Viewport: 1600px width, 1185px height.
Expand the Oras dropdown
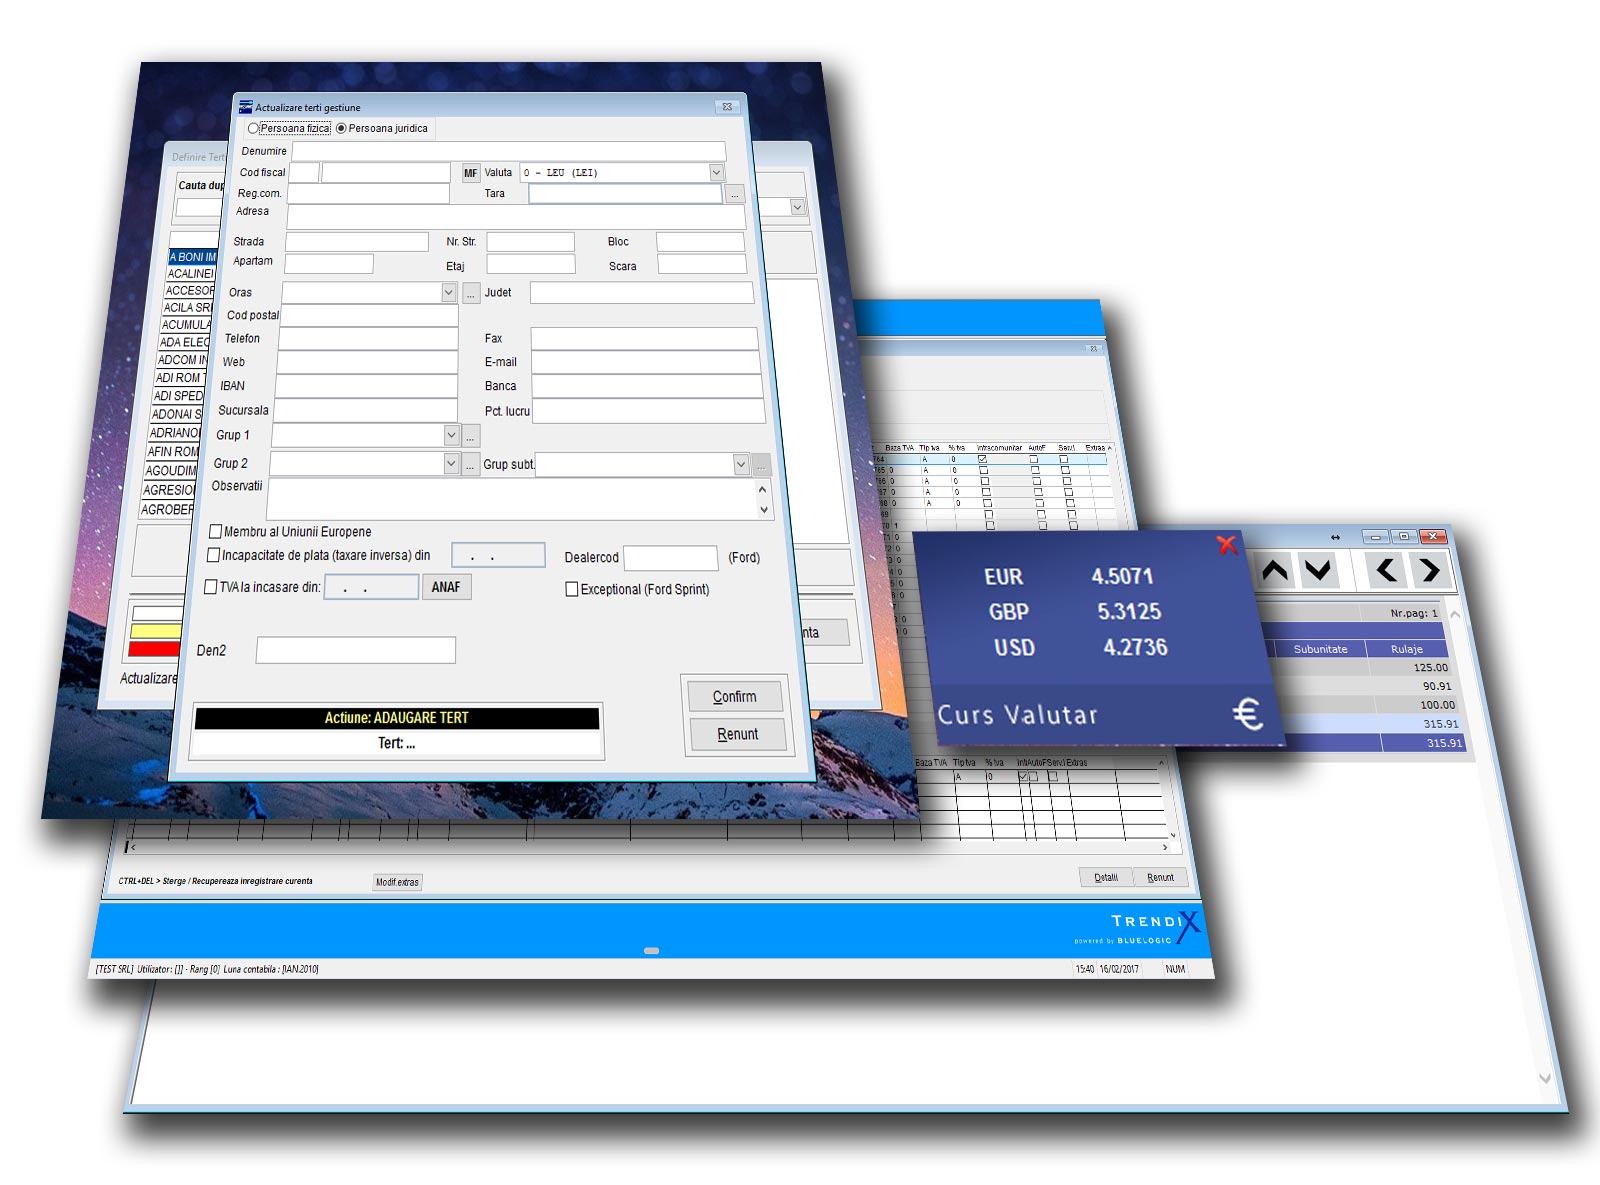point(448,292)
